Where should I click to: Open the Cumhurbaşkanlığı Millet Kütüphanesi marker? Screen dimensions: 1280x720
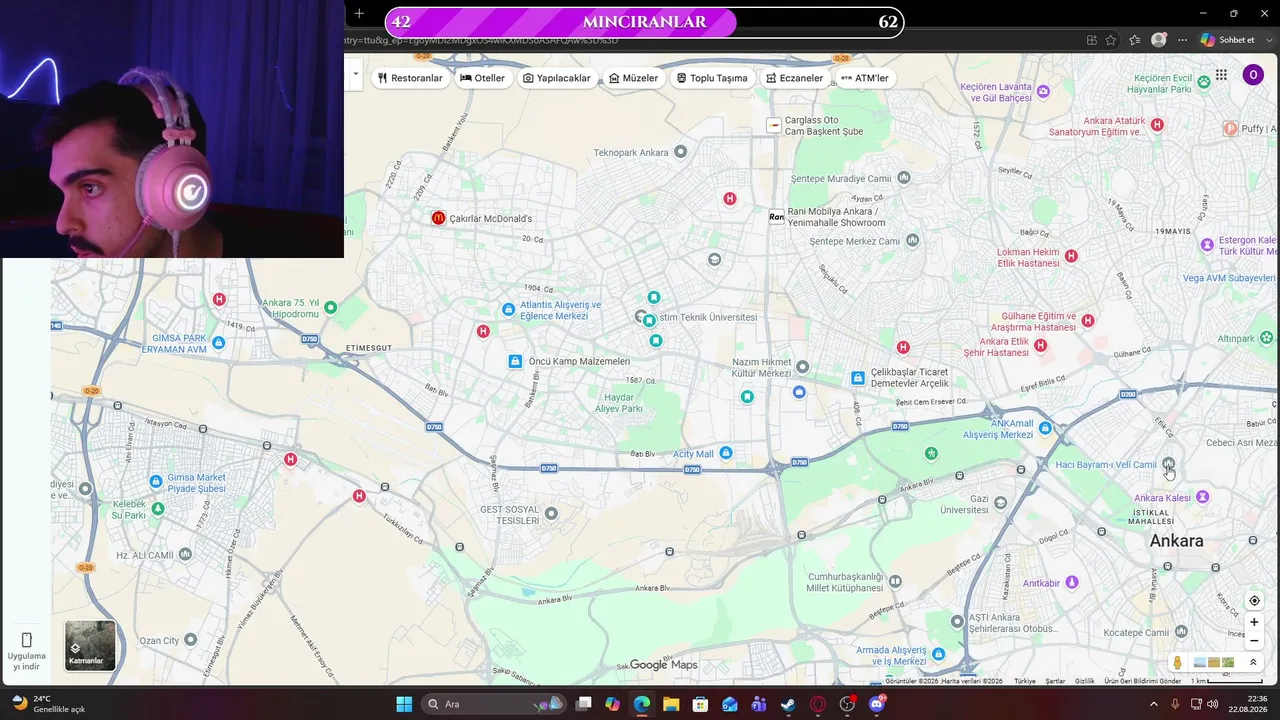[895, 581]
